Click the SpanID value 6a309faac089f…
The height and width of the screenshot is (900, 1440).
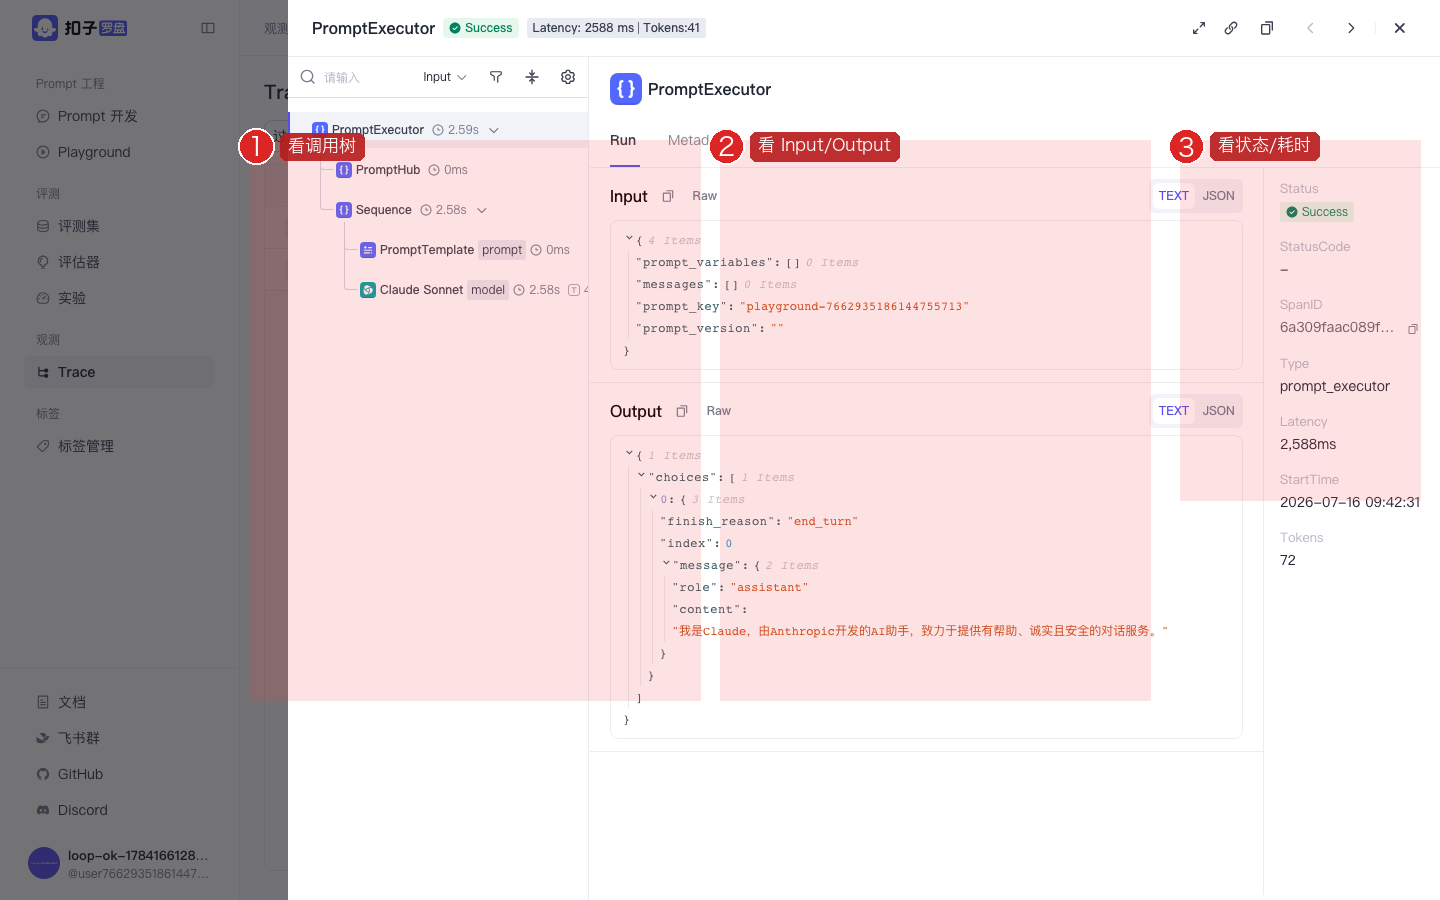click(1337, 328)
